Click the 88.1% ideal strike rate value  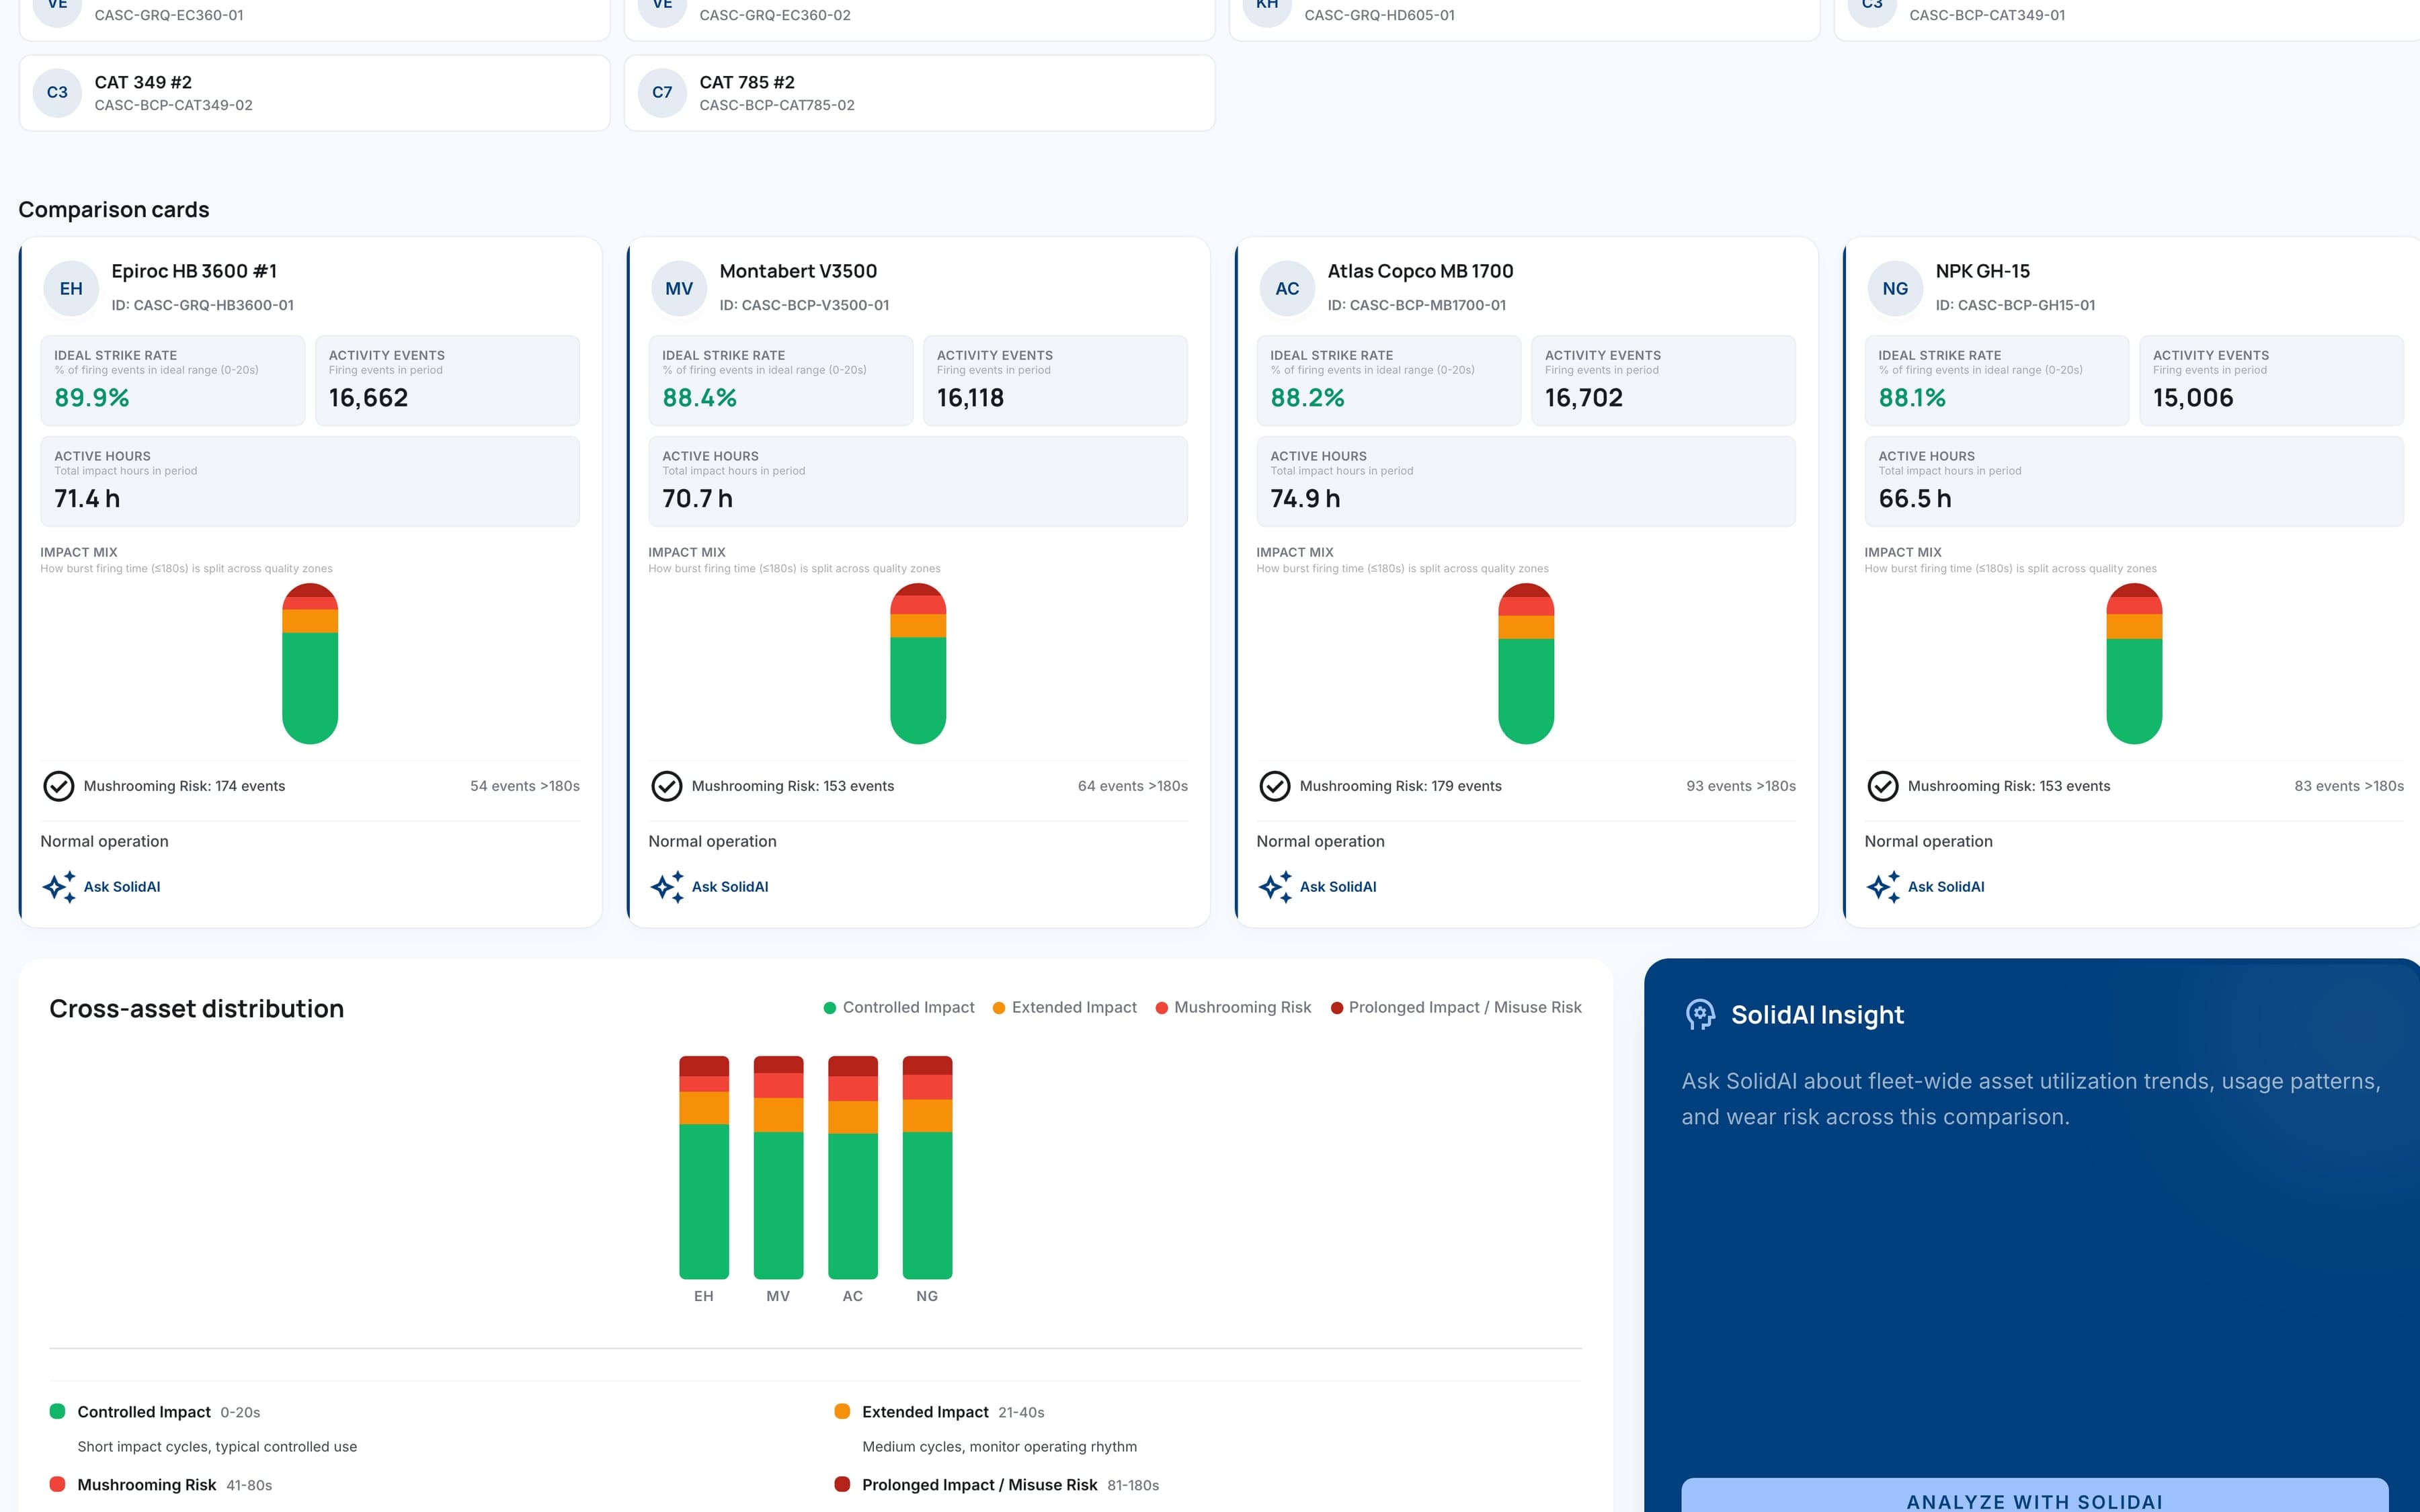click(1912, 398)
